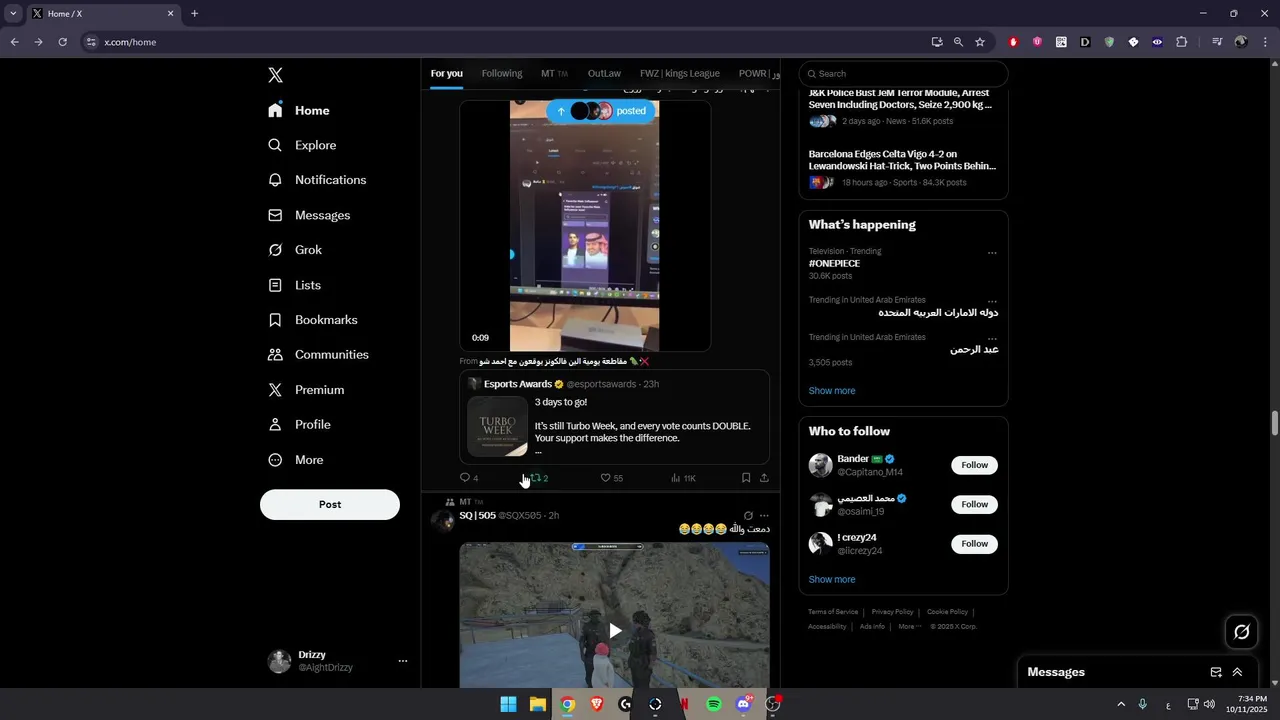Follow محمد العصيمي @osaimi_19

pos(974,504)
